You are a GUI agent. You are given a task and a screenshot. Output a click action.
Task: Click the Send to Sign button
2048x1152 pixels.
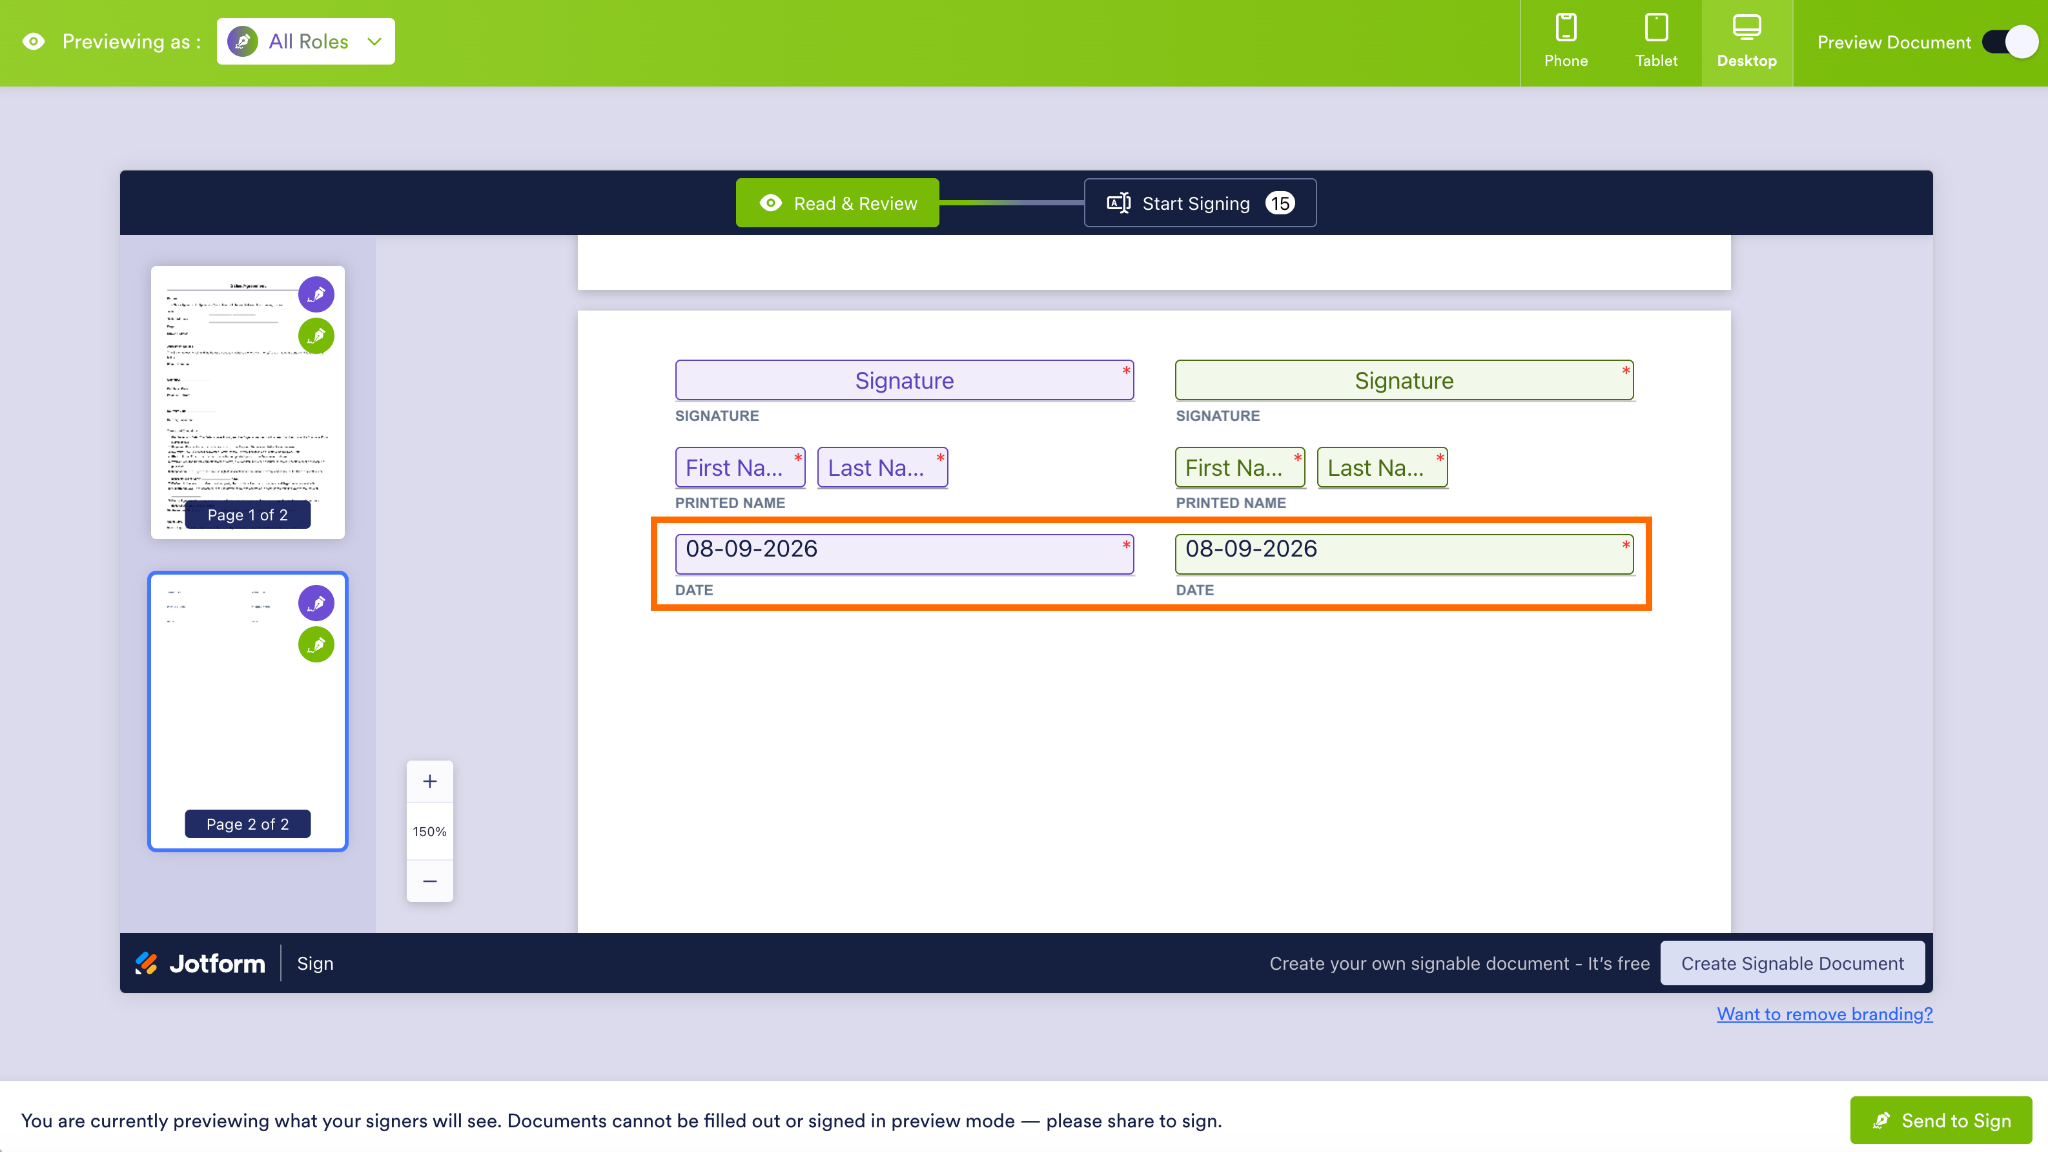tap(1940, 1120)
